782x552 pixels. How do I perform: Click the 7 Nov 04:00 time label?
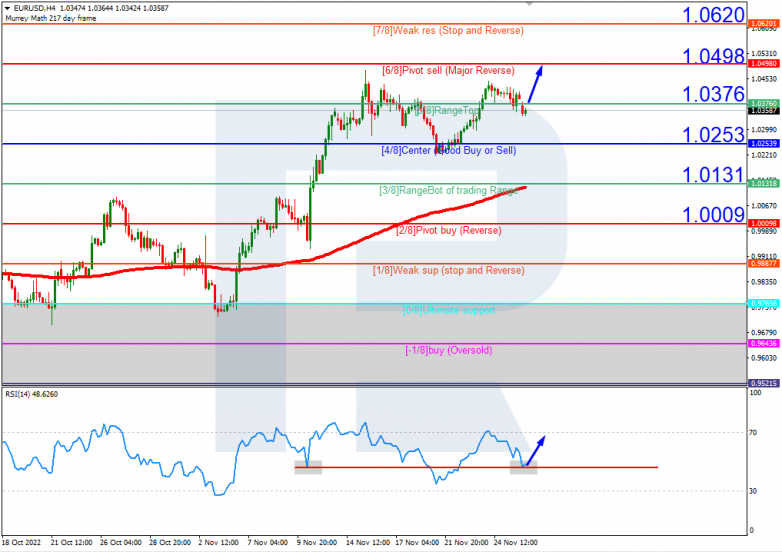pyautogui.click(x=268, y=543)
